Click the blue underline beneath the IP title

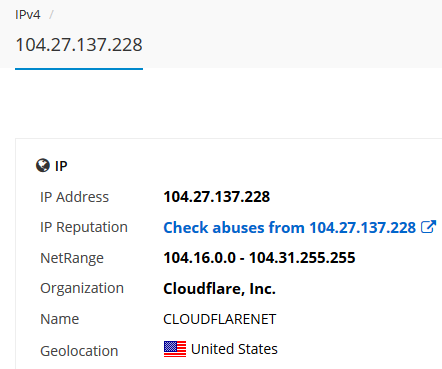(x=79, y=69)
